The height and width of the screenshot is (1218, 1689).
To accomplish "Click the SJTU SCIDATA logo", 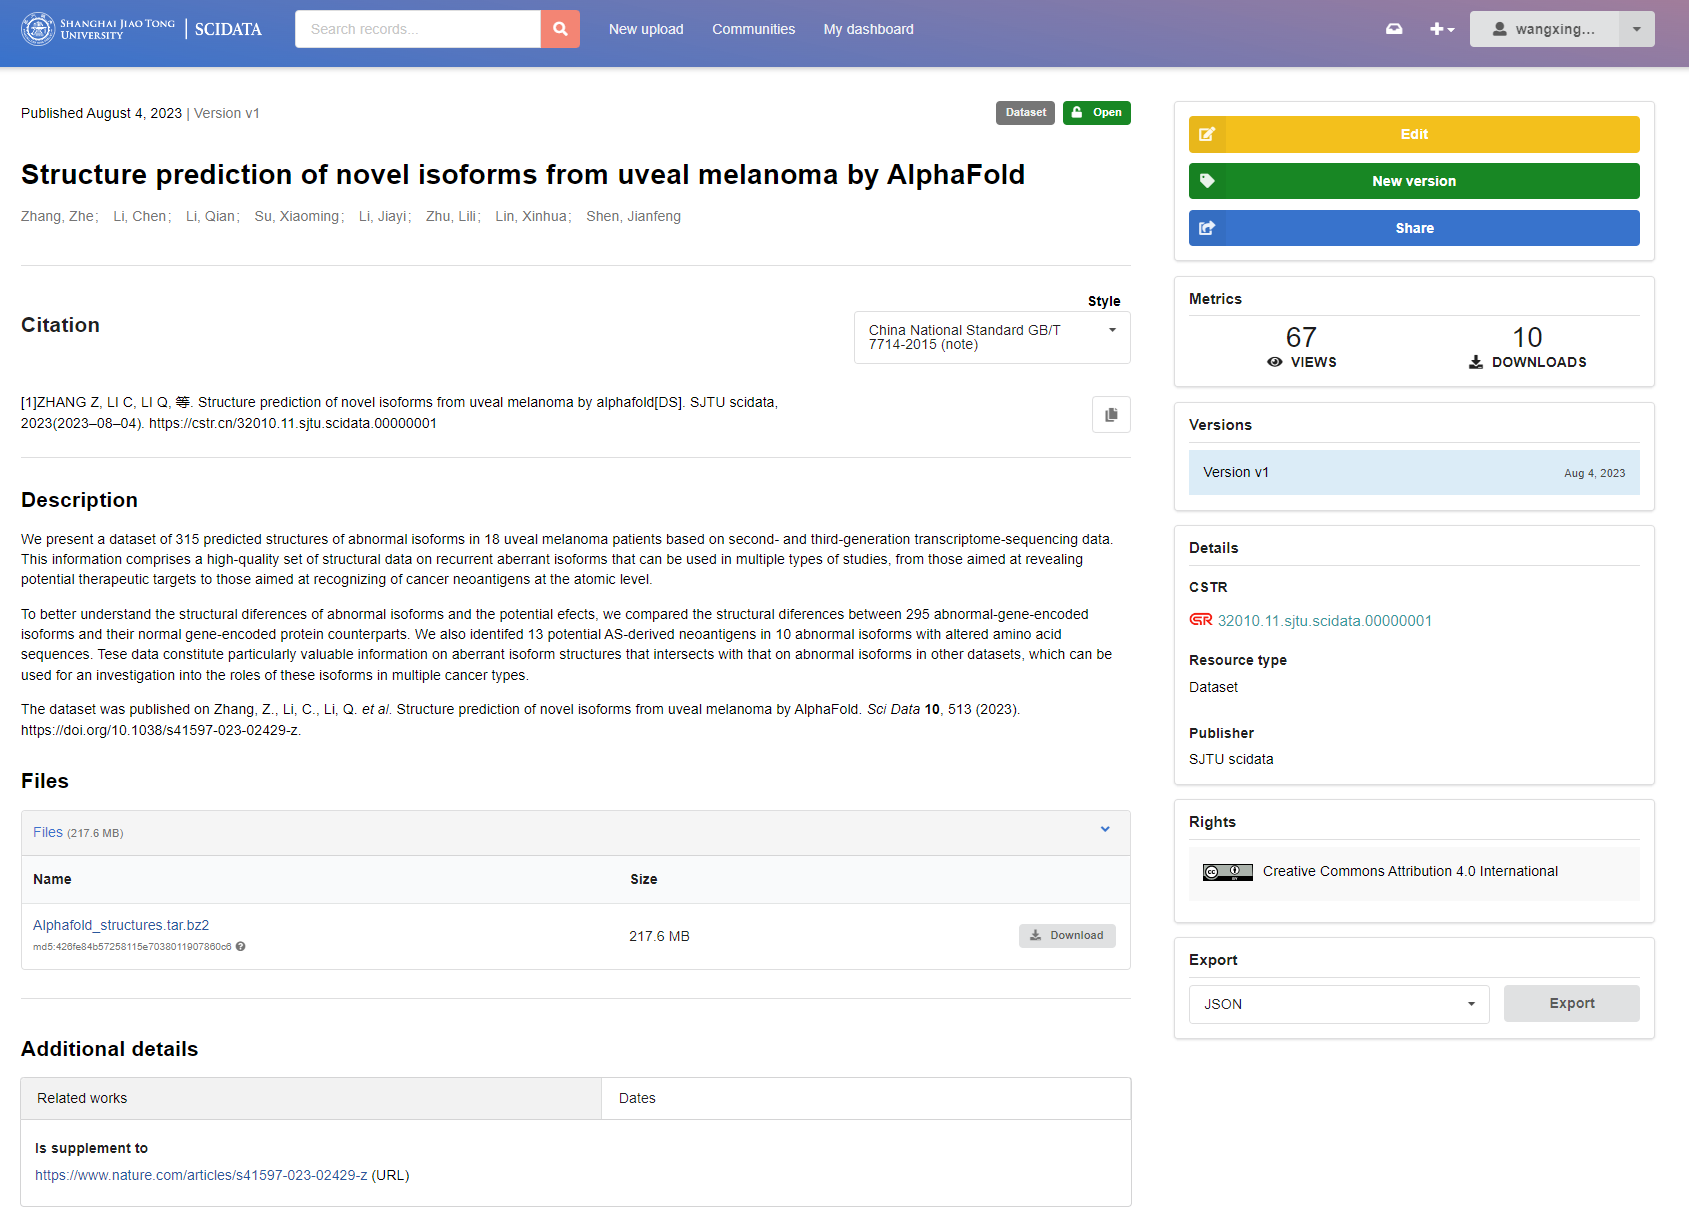I will (141, 29).
